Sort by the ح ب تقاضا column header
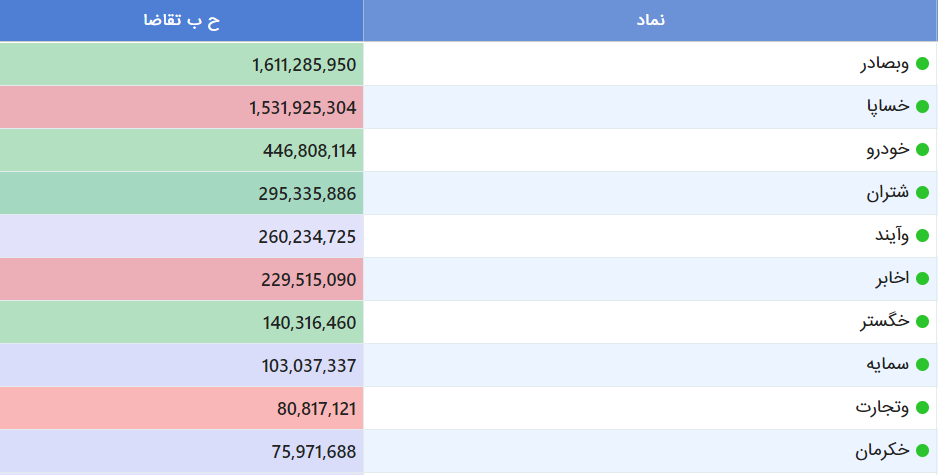This screenshot has width=938, height=475. coord(182,20)
